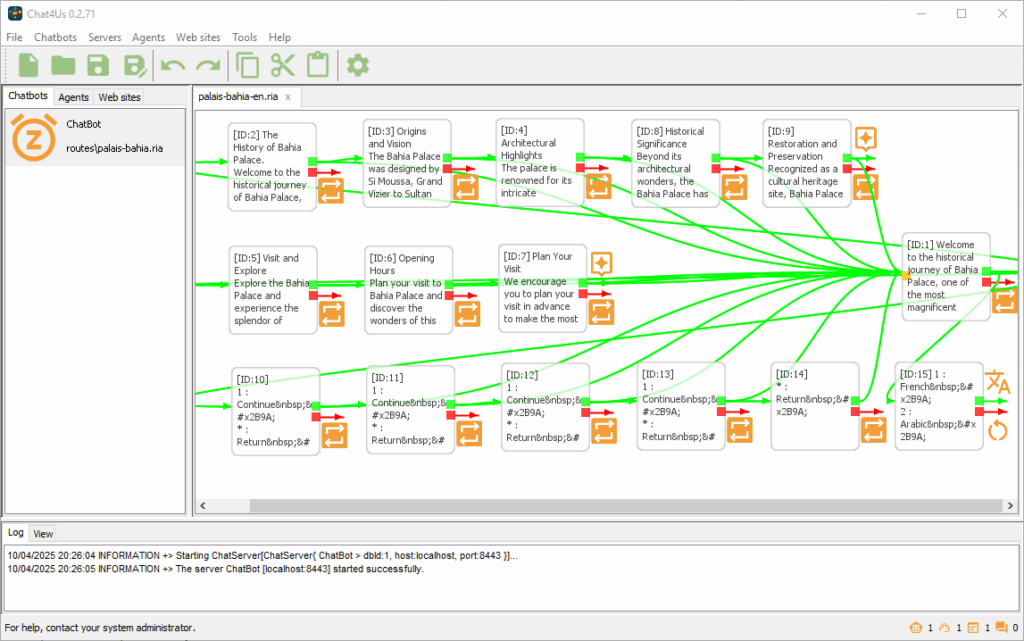Toggle the red failure output on node ID:14
The width and height of the screenshot is (1024, 641).
click(855, 411)
